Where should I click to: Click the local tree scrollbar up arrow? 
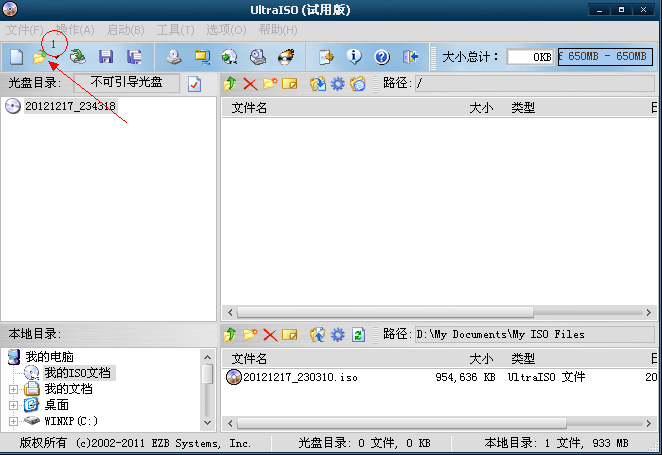pyautogui.click(x=207, y=358)
